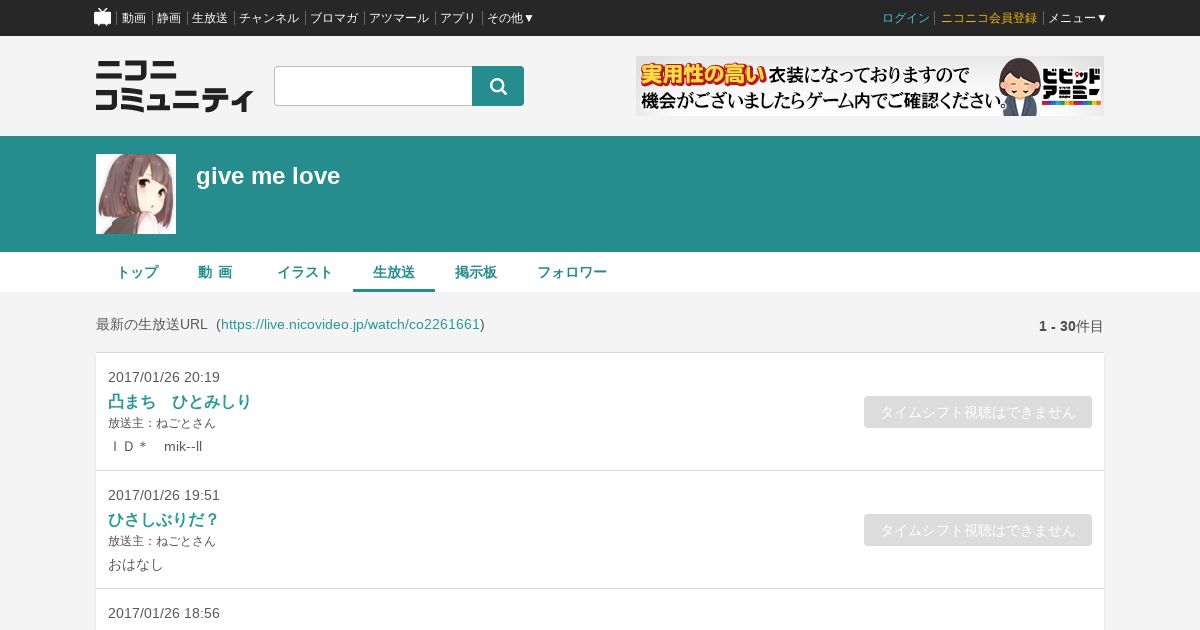Switch to the トップ tab
The height and width of the screenshot is (630, 1200).
(137, 272)
